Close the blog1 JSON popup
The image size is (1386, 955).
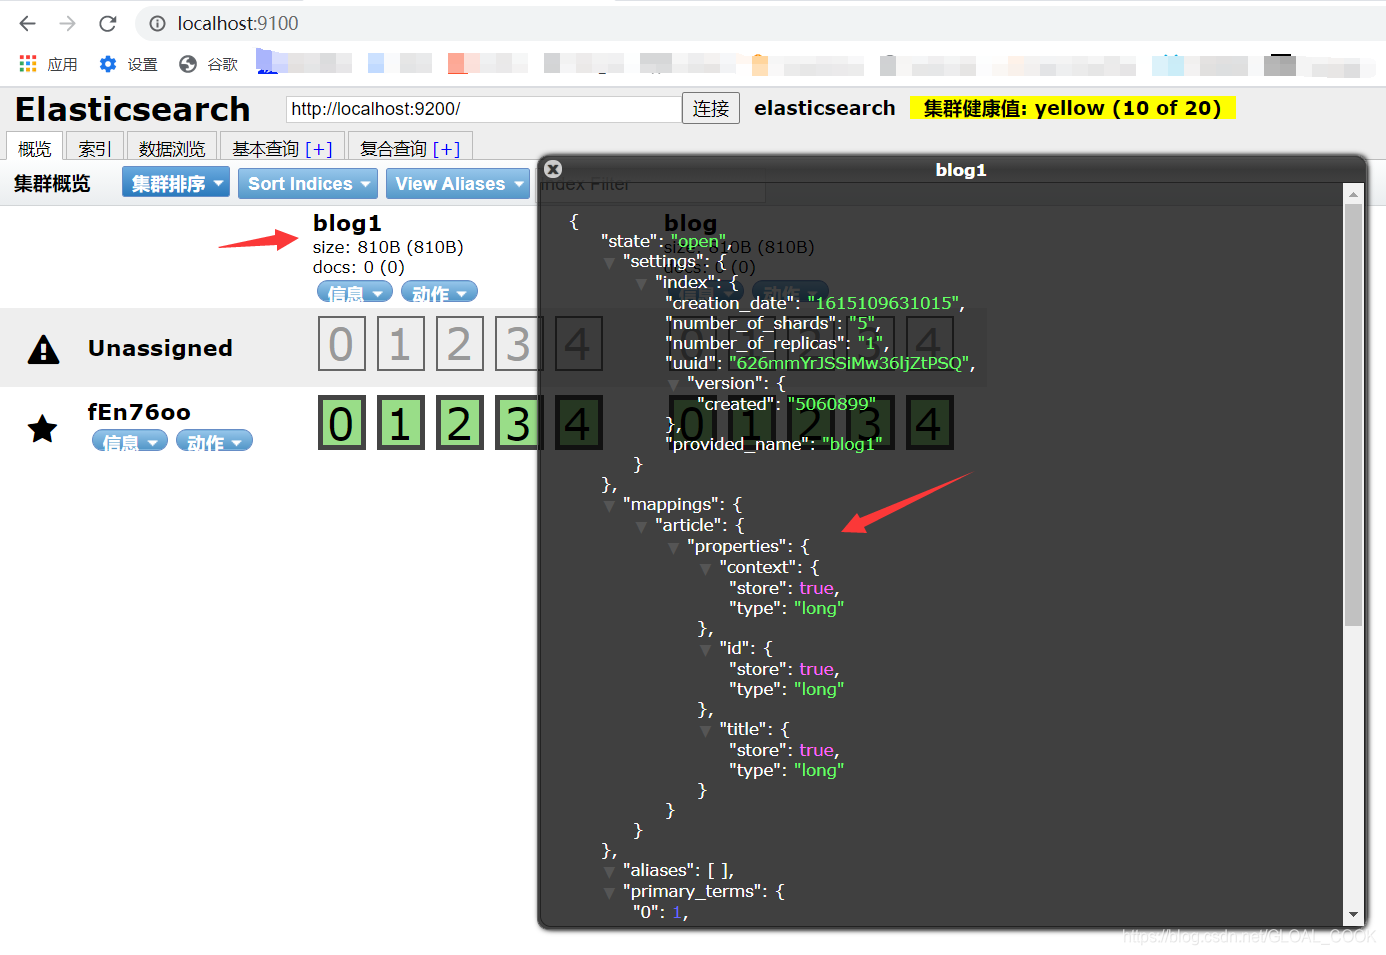[553, 169]
